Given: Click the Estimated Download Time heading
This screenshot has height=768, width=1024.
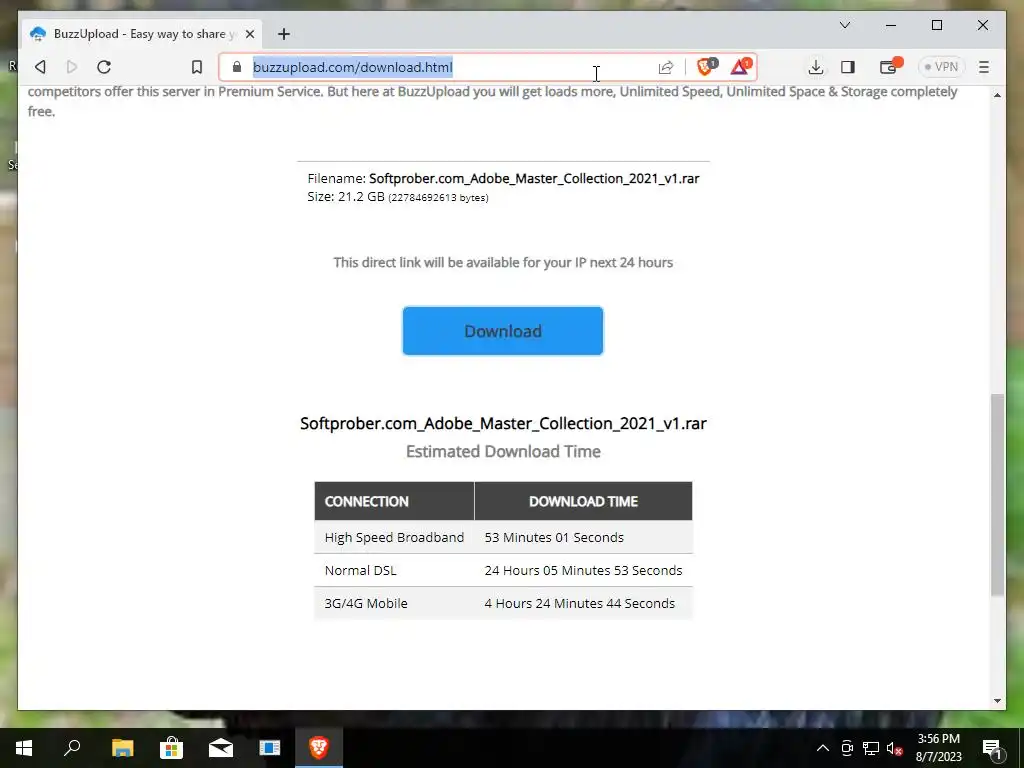Looking at the screenshot, I should point(503,451).
